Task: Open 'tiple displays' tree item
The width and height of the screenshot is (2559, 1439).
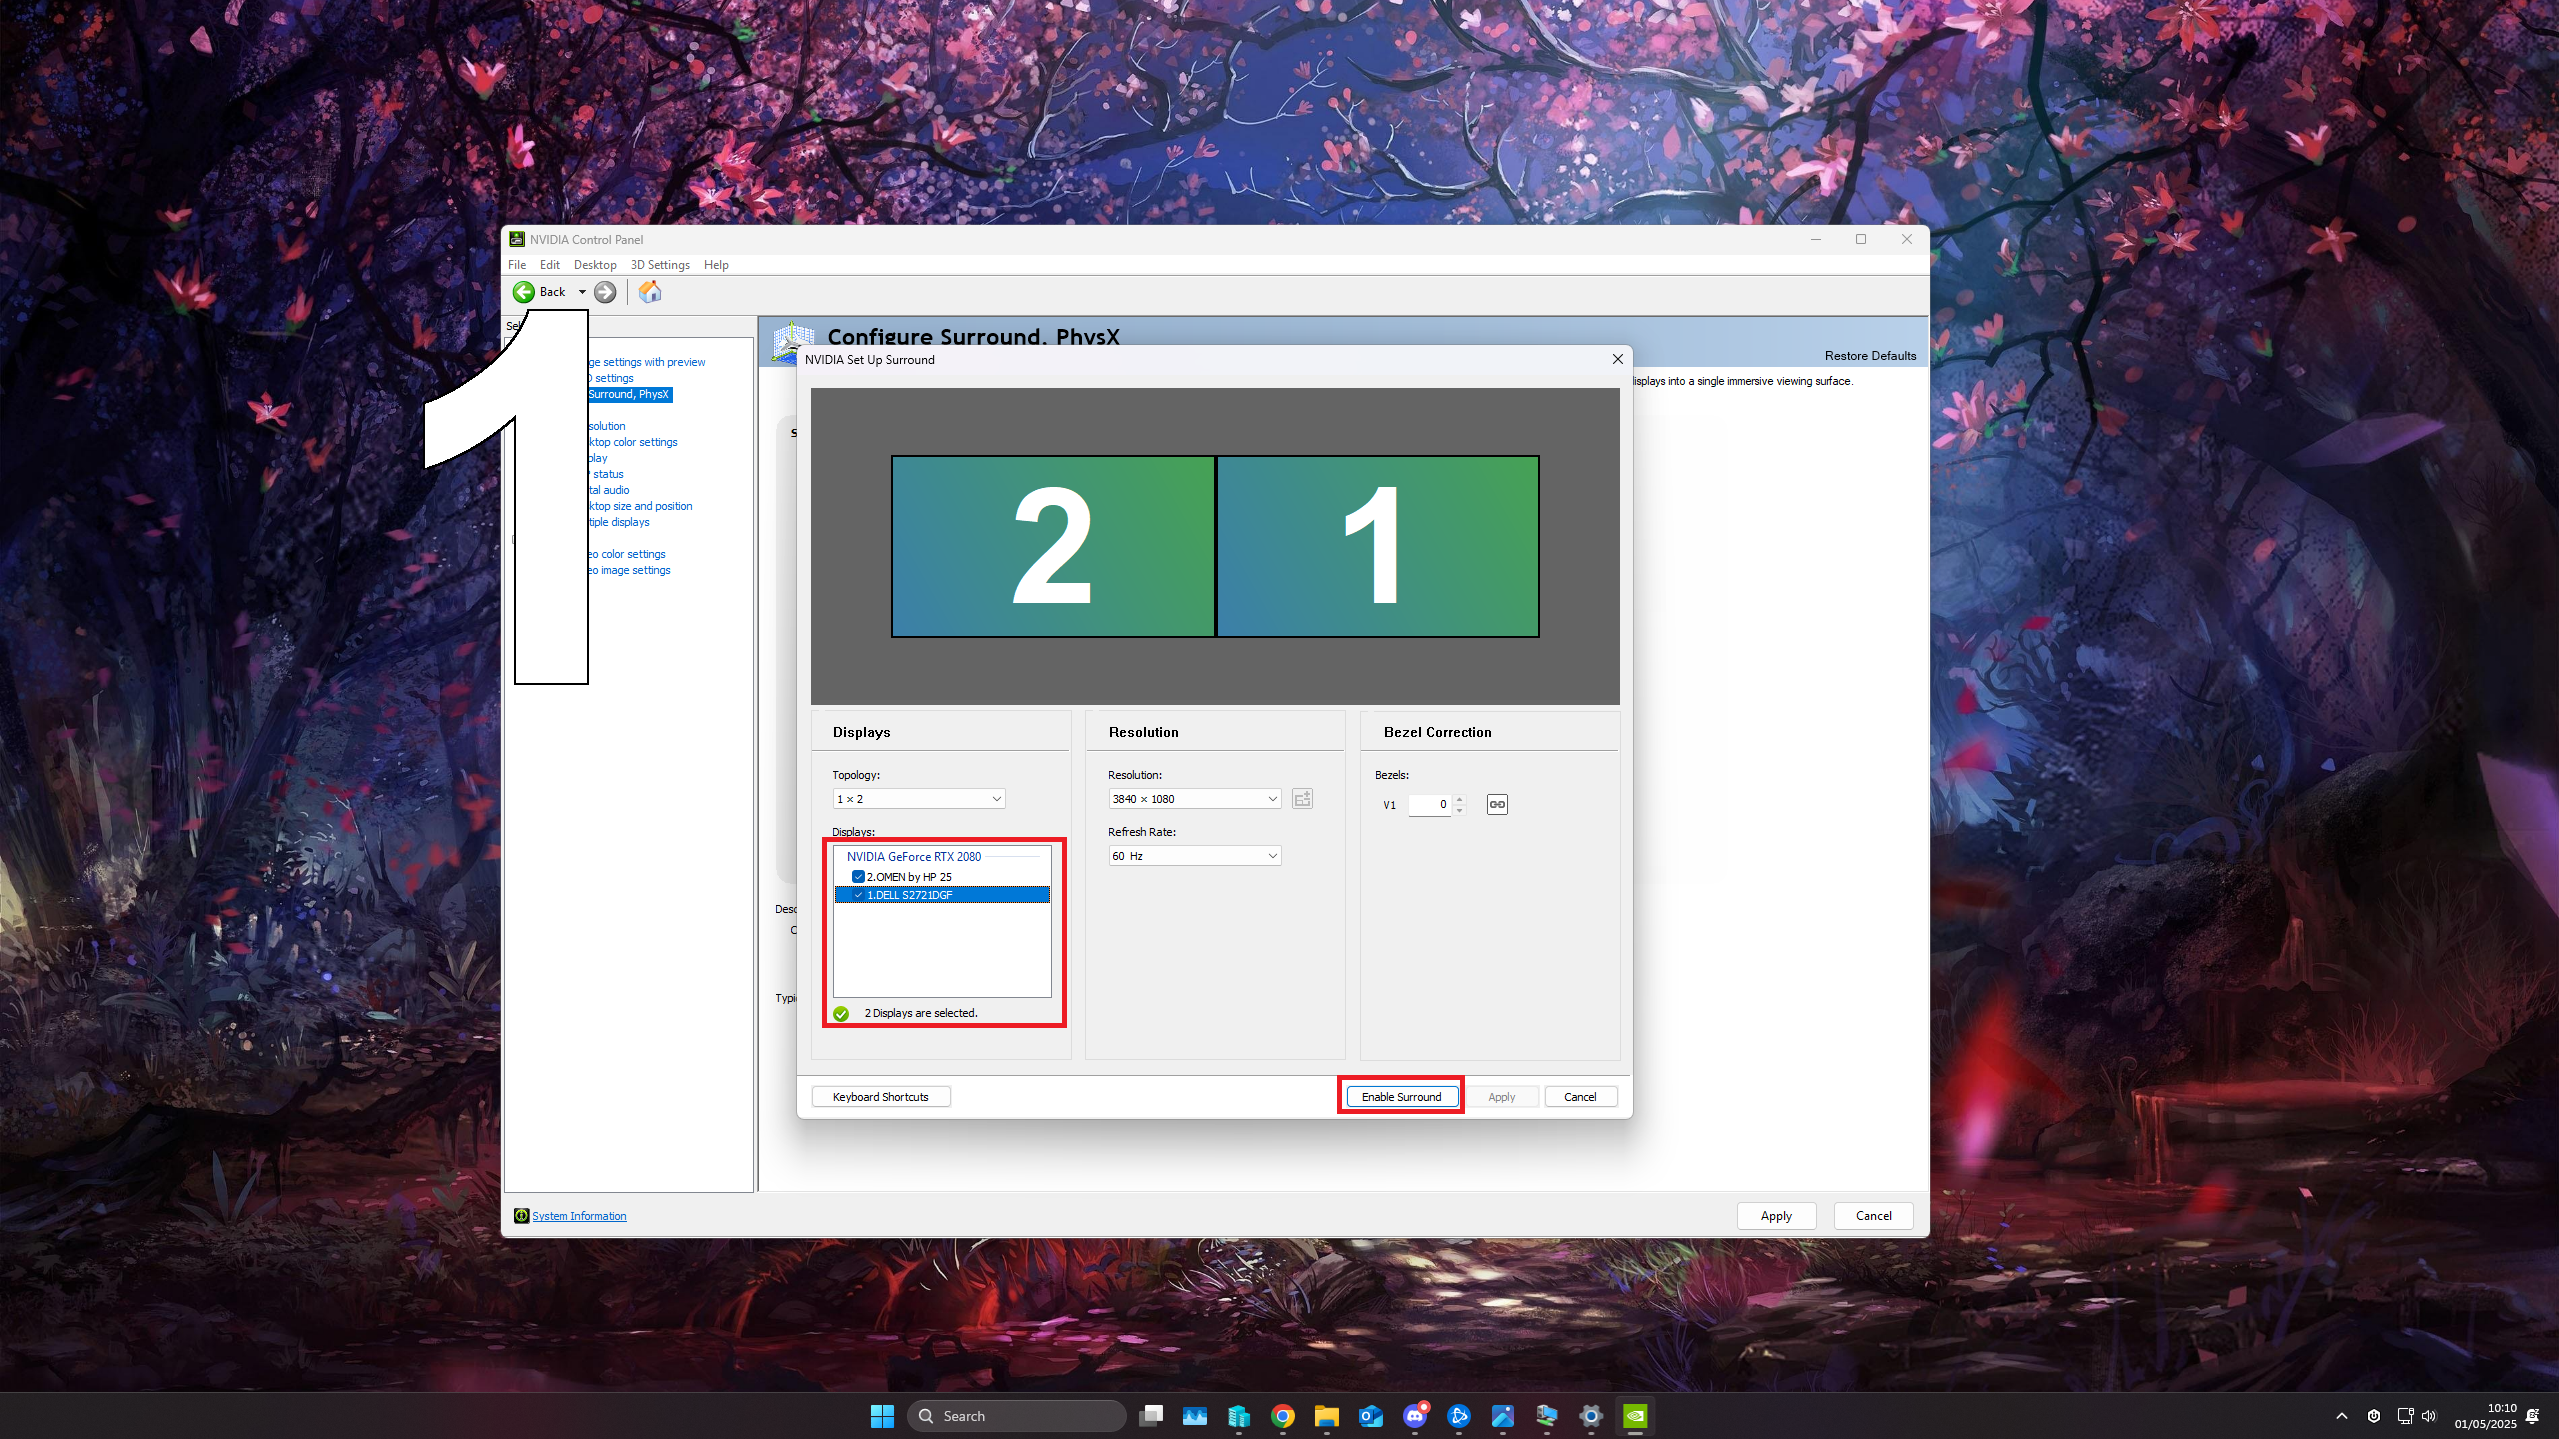Action: coord(619,523)
